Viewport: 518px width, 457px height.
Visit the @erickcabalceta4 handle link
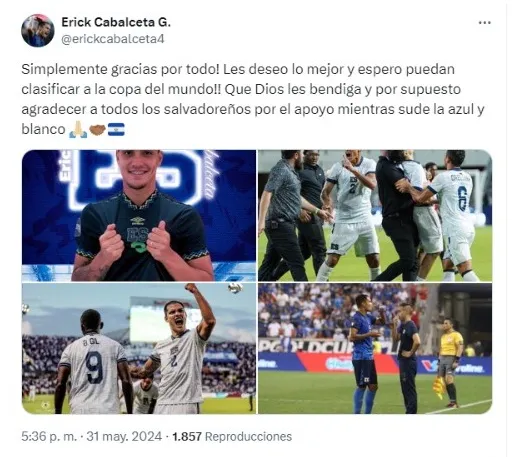[113, 39]
